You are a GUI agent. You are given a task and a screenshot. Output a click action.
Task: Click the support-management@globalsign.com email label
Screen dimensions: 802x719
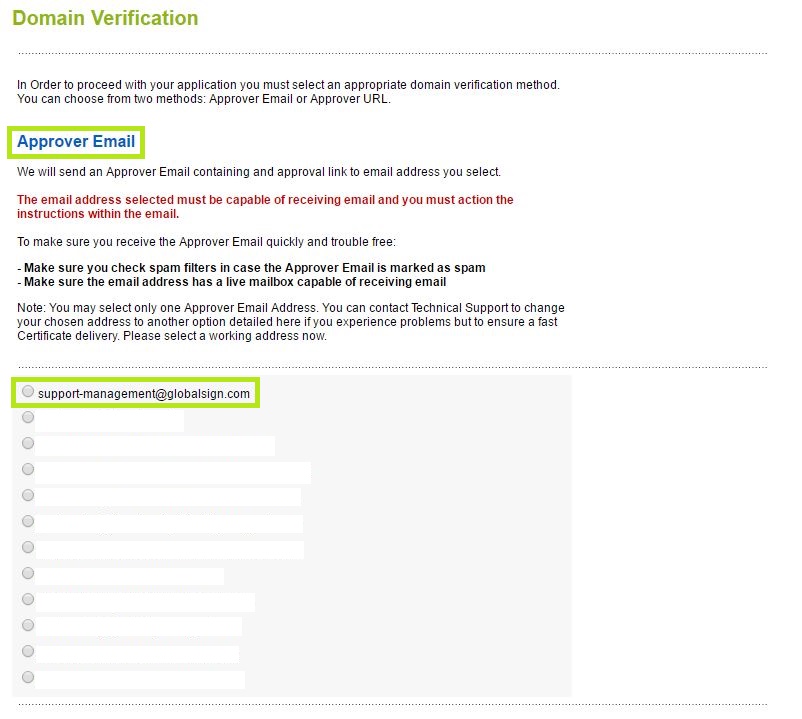[144, 393]
